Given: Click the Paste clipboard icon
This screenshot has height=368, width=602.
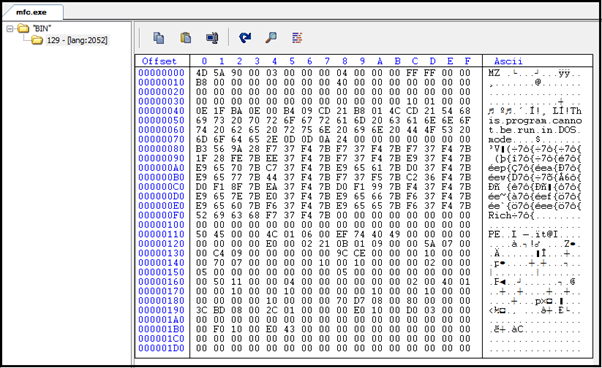Looking at the screenshot, I should click(185, 38).
